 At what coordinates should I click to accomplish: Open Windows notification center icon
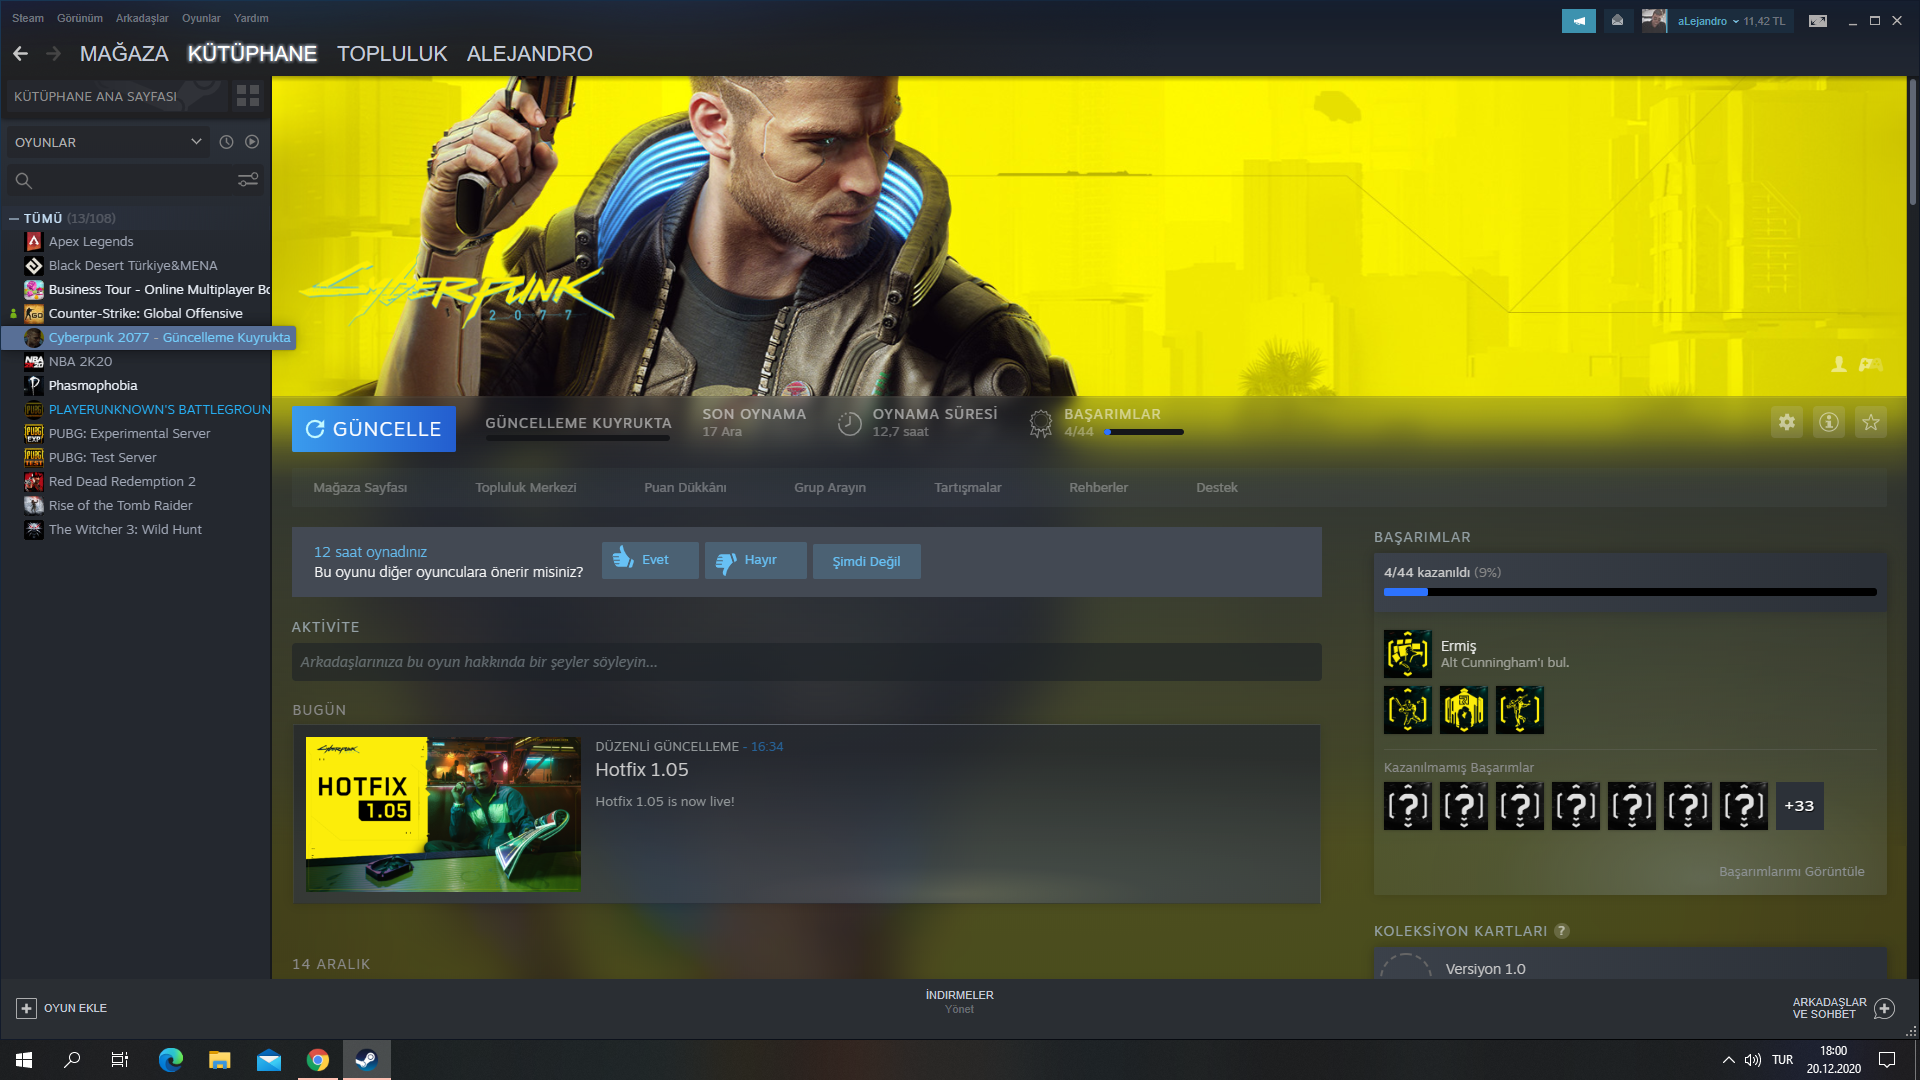pyautogui.click(x=1887, y=1060)
